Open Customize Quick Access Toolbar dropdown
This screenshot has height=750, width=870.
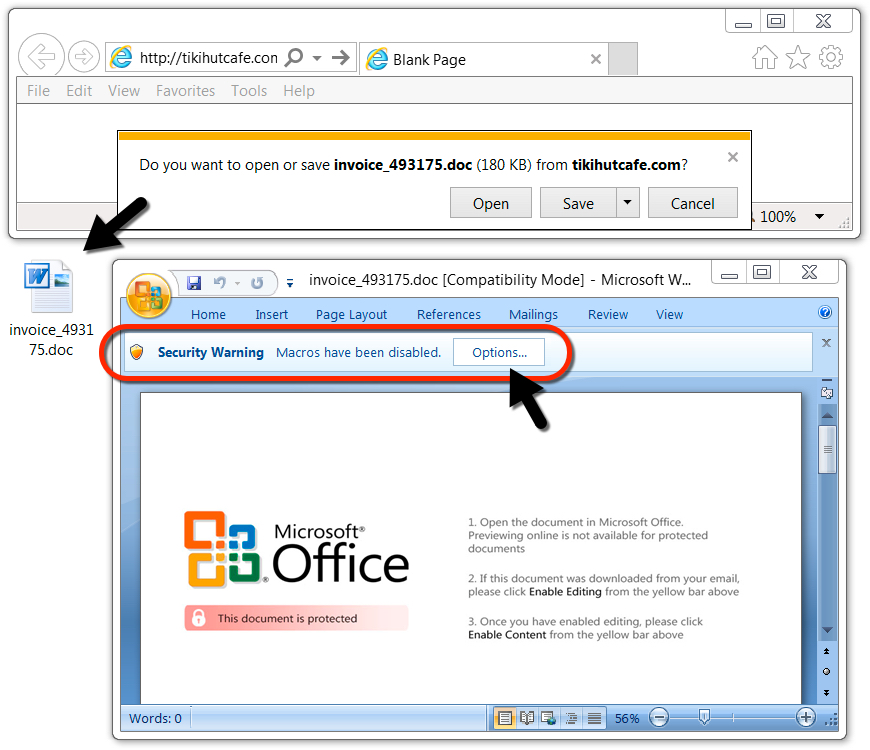coord(290,283)
